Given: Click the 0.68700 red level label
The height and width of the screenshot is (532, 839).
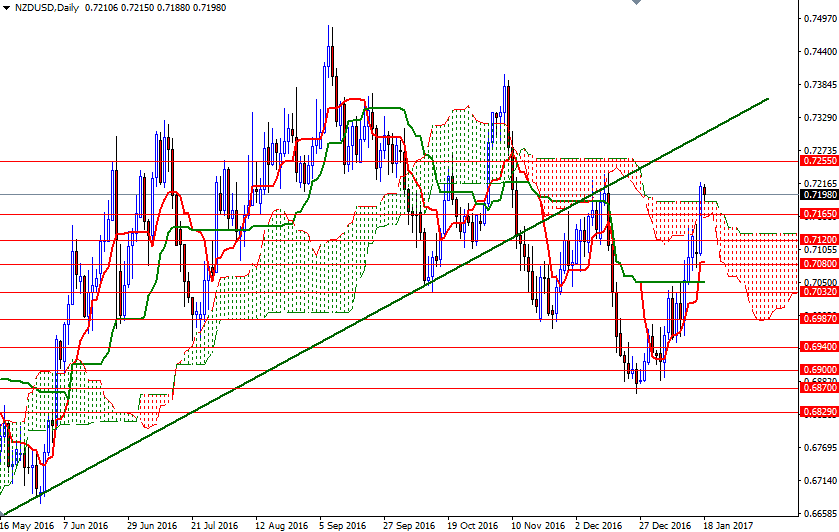Looking at the screenshot, I should [819, 387].
